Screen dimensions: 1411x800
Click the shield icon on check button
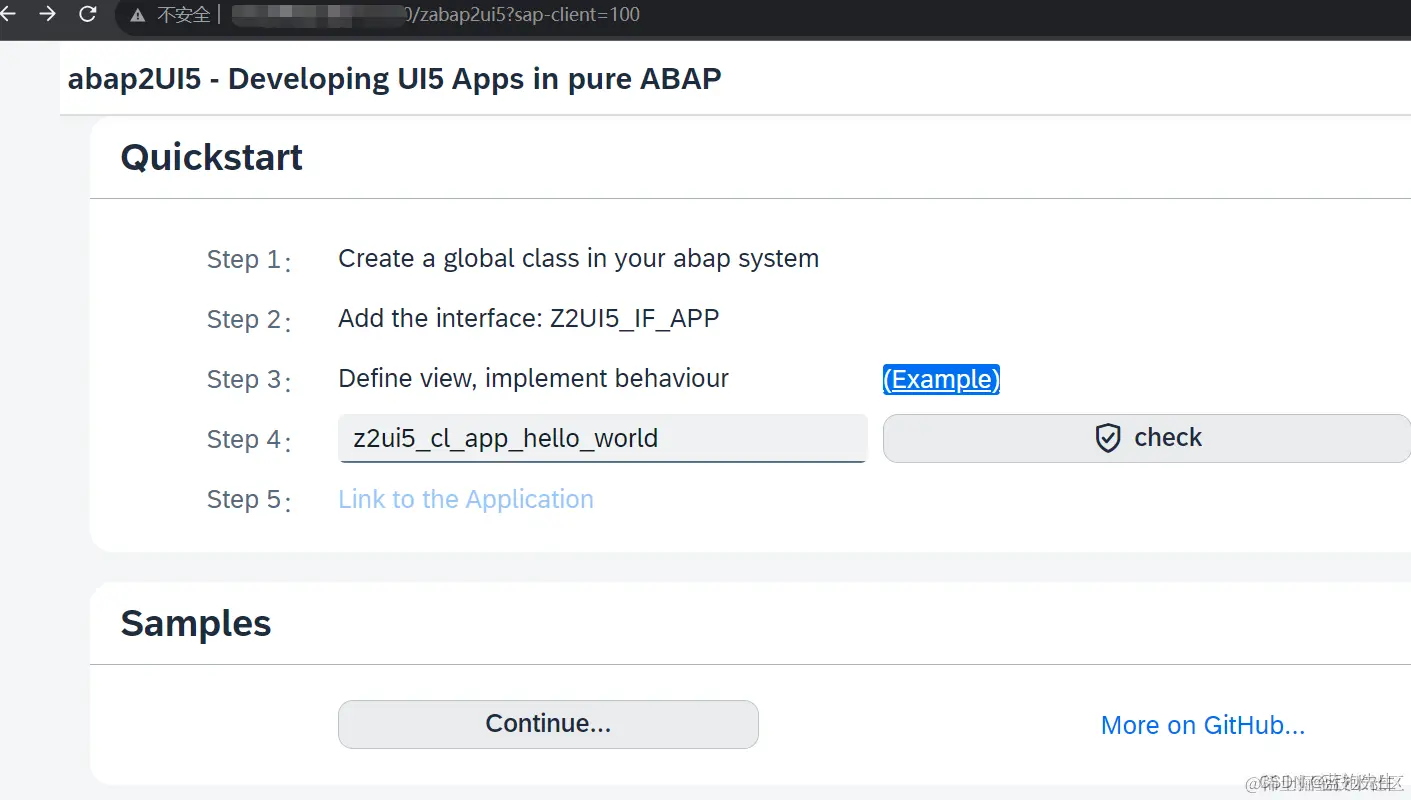[1108, 438]
